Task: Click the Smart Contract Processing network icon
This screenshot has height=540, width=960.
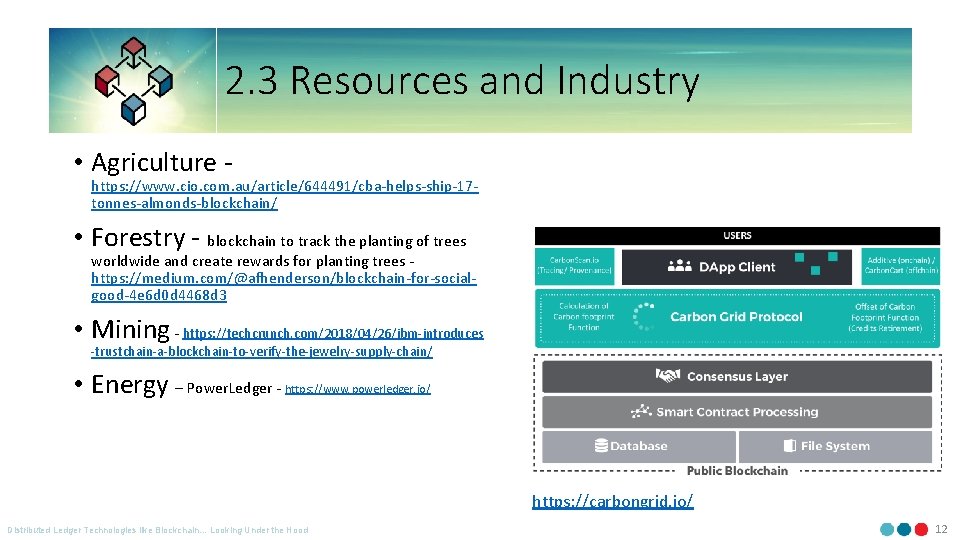Action: (641, 411)
